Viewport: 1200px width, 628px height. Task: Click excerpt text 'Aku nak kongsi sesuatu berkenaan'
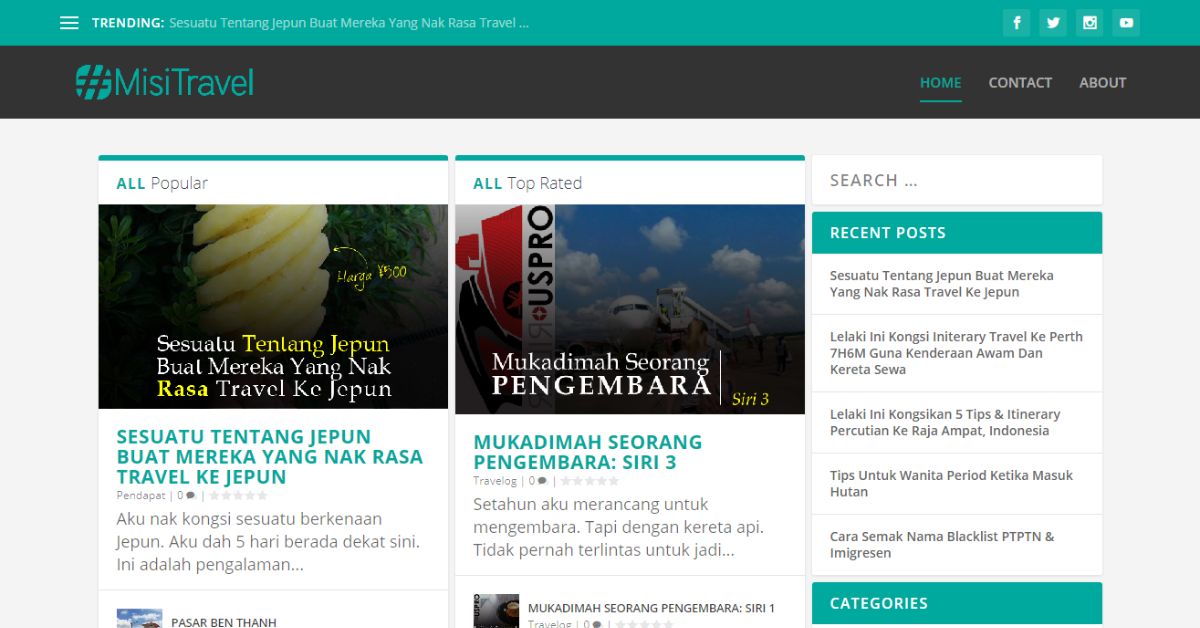(x=249, y=519)
